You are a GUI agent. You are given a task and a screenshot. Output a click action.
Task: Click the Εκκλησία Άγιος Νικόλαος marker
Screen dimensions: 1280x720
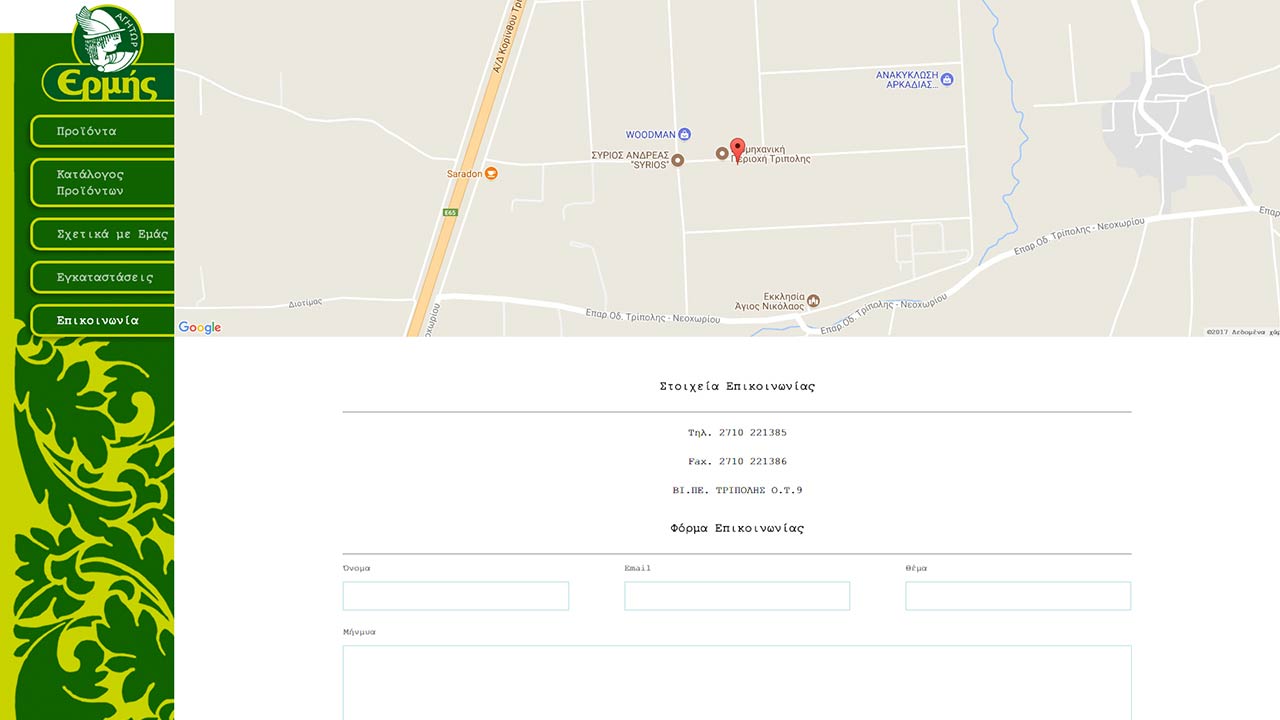pyautogui.click(x=813, y=301)
